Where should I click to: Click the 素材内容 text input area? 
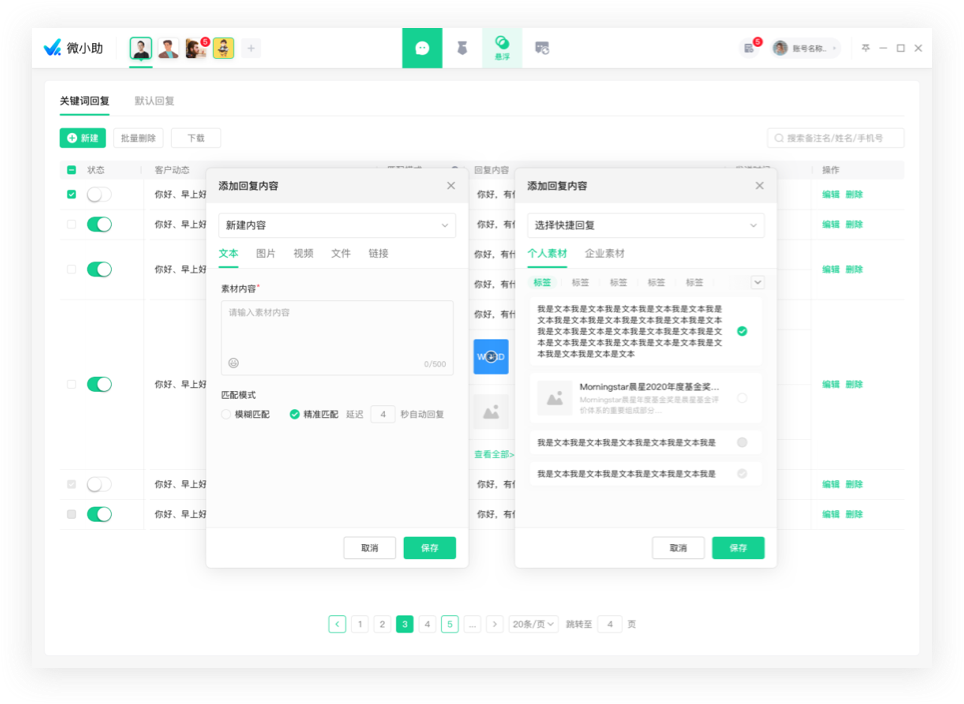[x=337, y=330]
